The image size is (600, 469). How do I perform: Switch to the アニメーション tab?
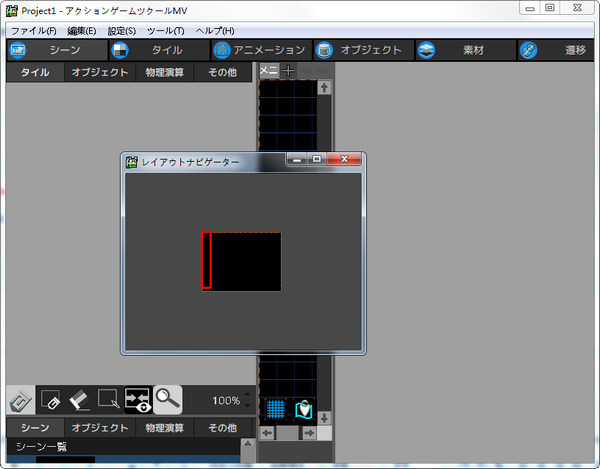[x=261, y=50]
